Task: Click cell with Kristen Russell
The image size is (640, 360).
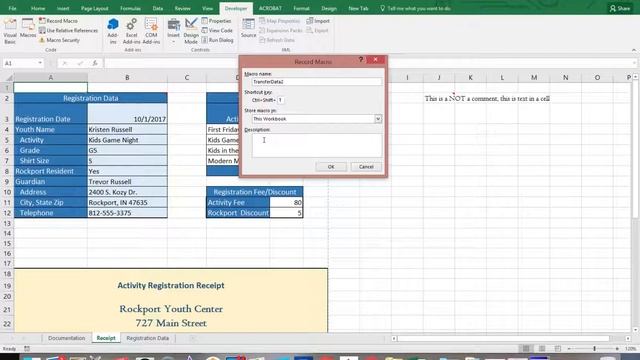Action: click(x=127, y=129)
